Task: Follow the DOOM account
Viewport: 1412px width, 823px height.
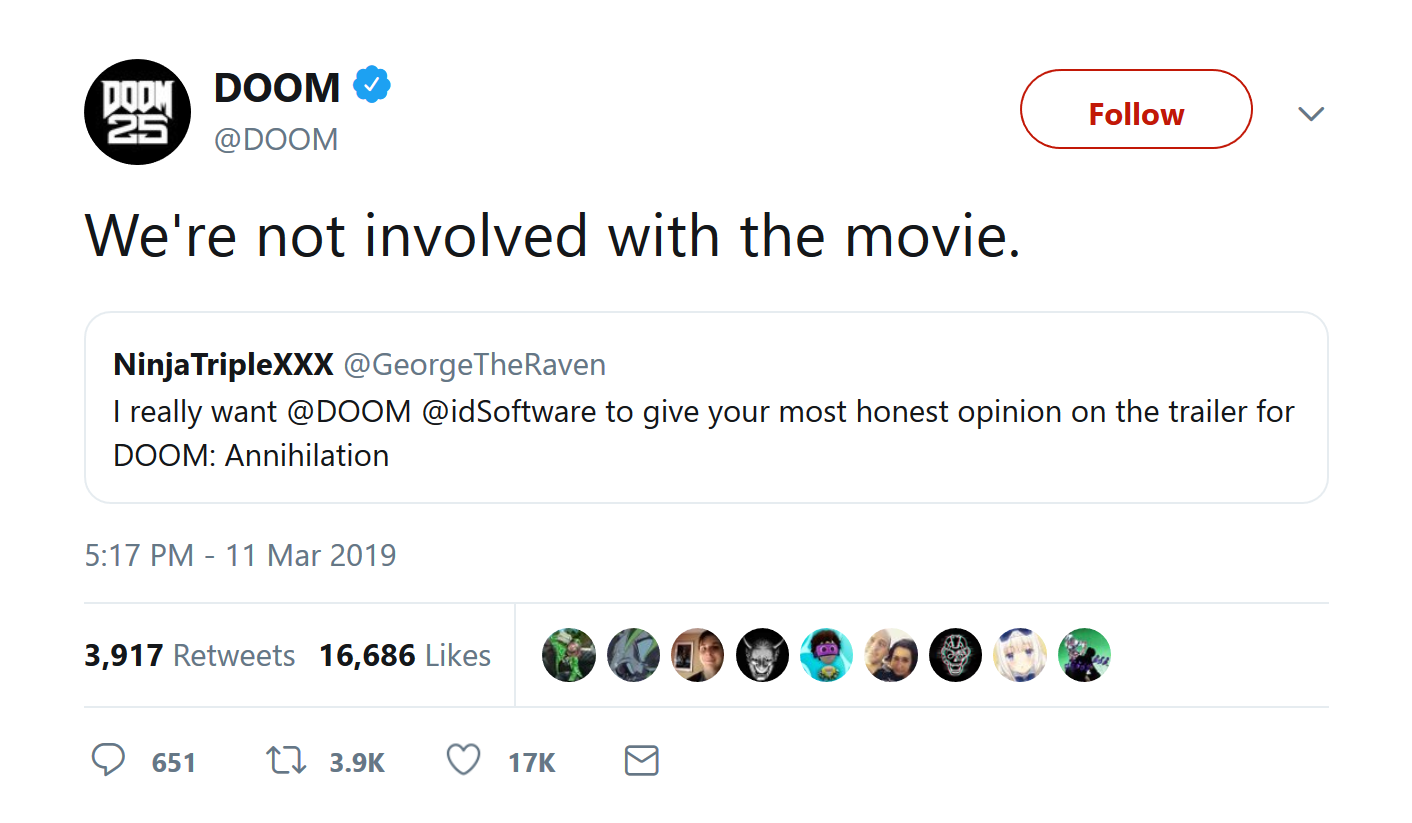Action: [x=1136, y=113]
